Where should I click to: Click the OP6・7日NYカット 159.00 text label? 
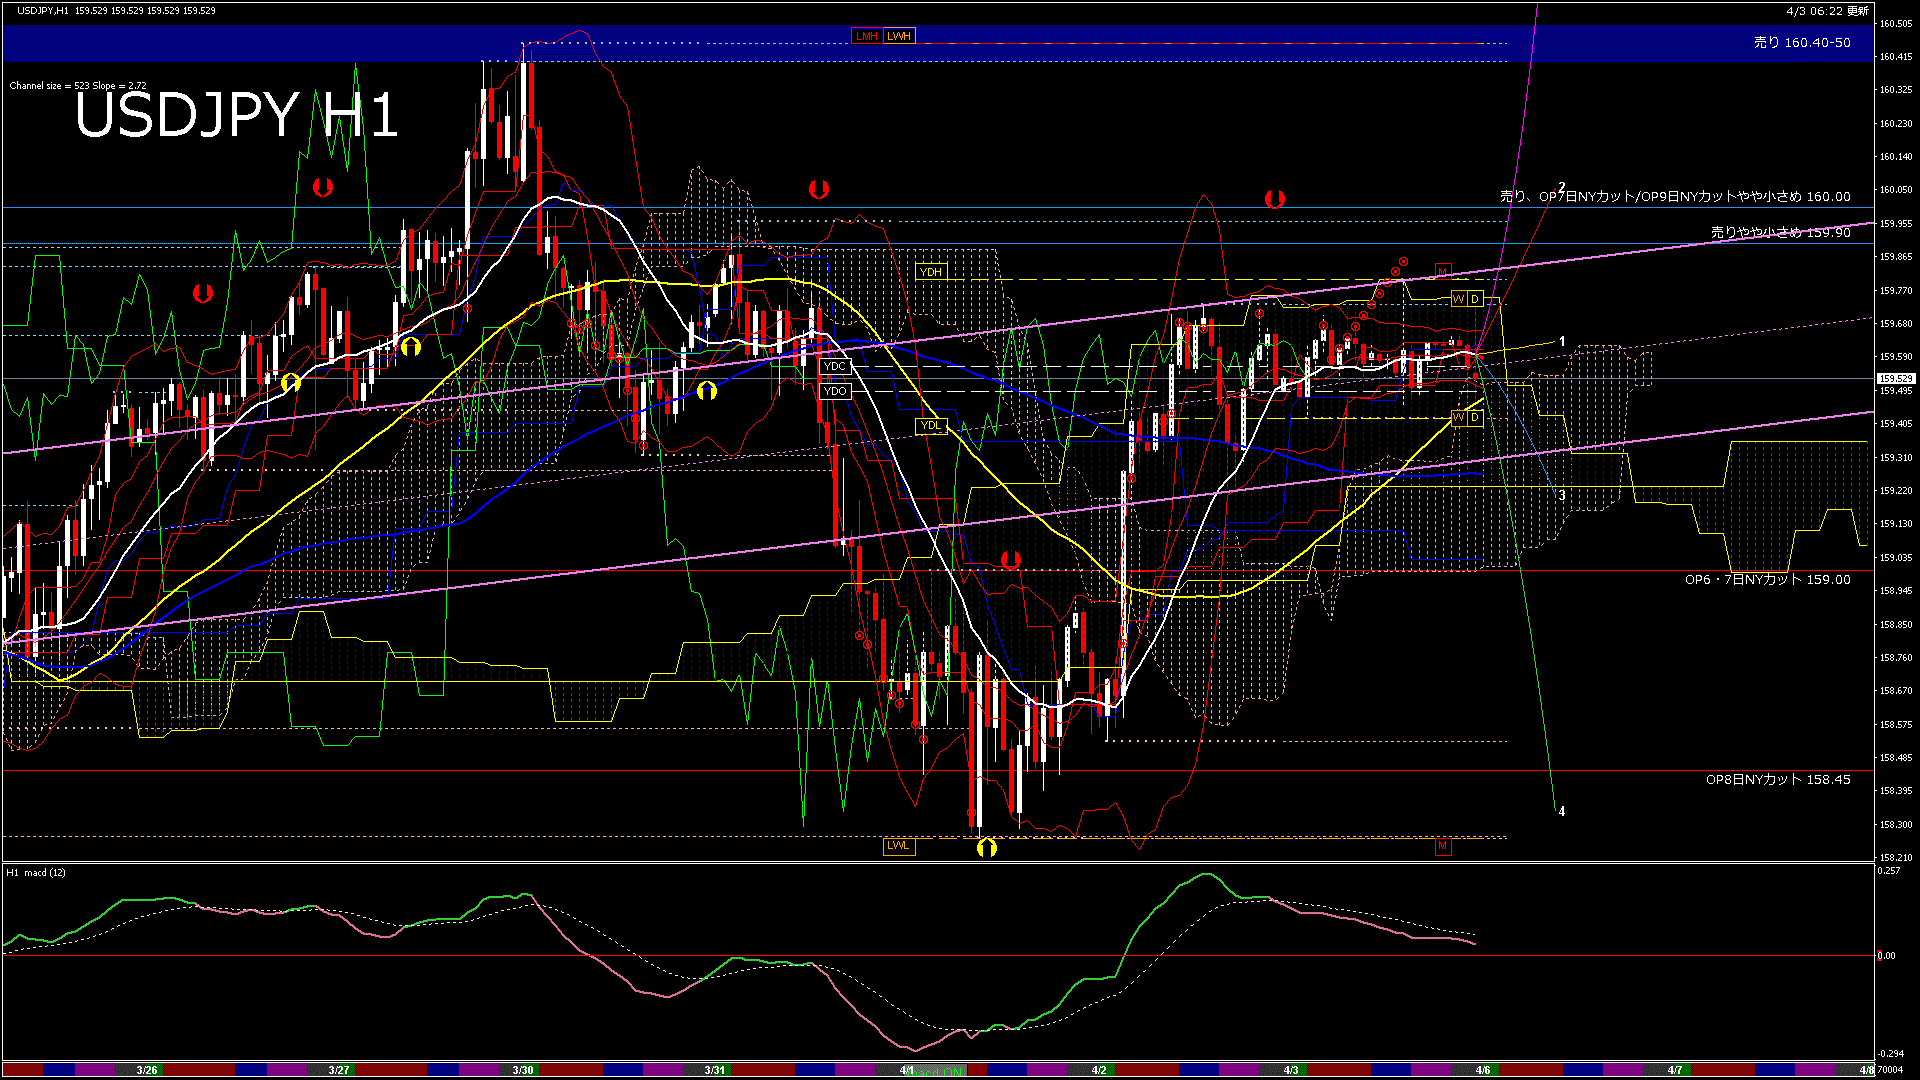pyautogui.click(x=1767, y=580)
